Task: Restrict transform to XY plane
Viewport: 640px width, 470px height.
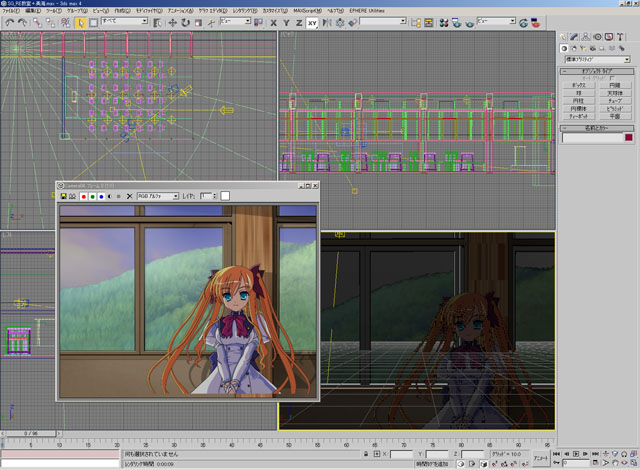Action: coord(312,23)
